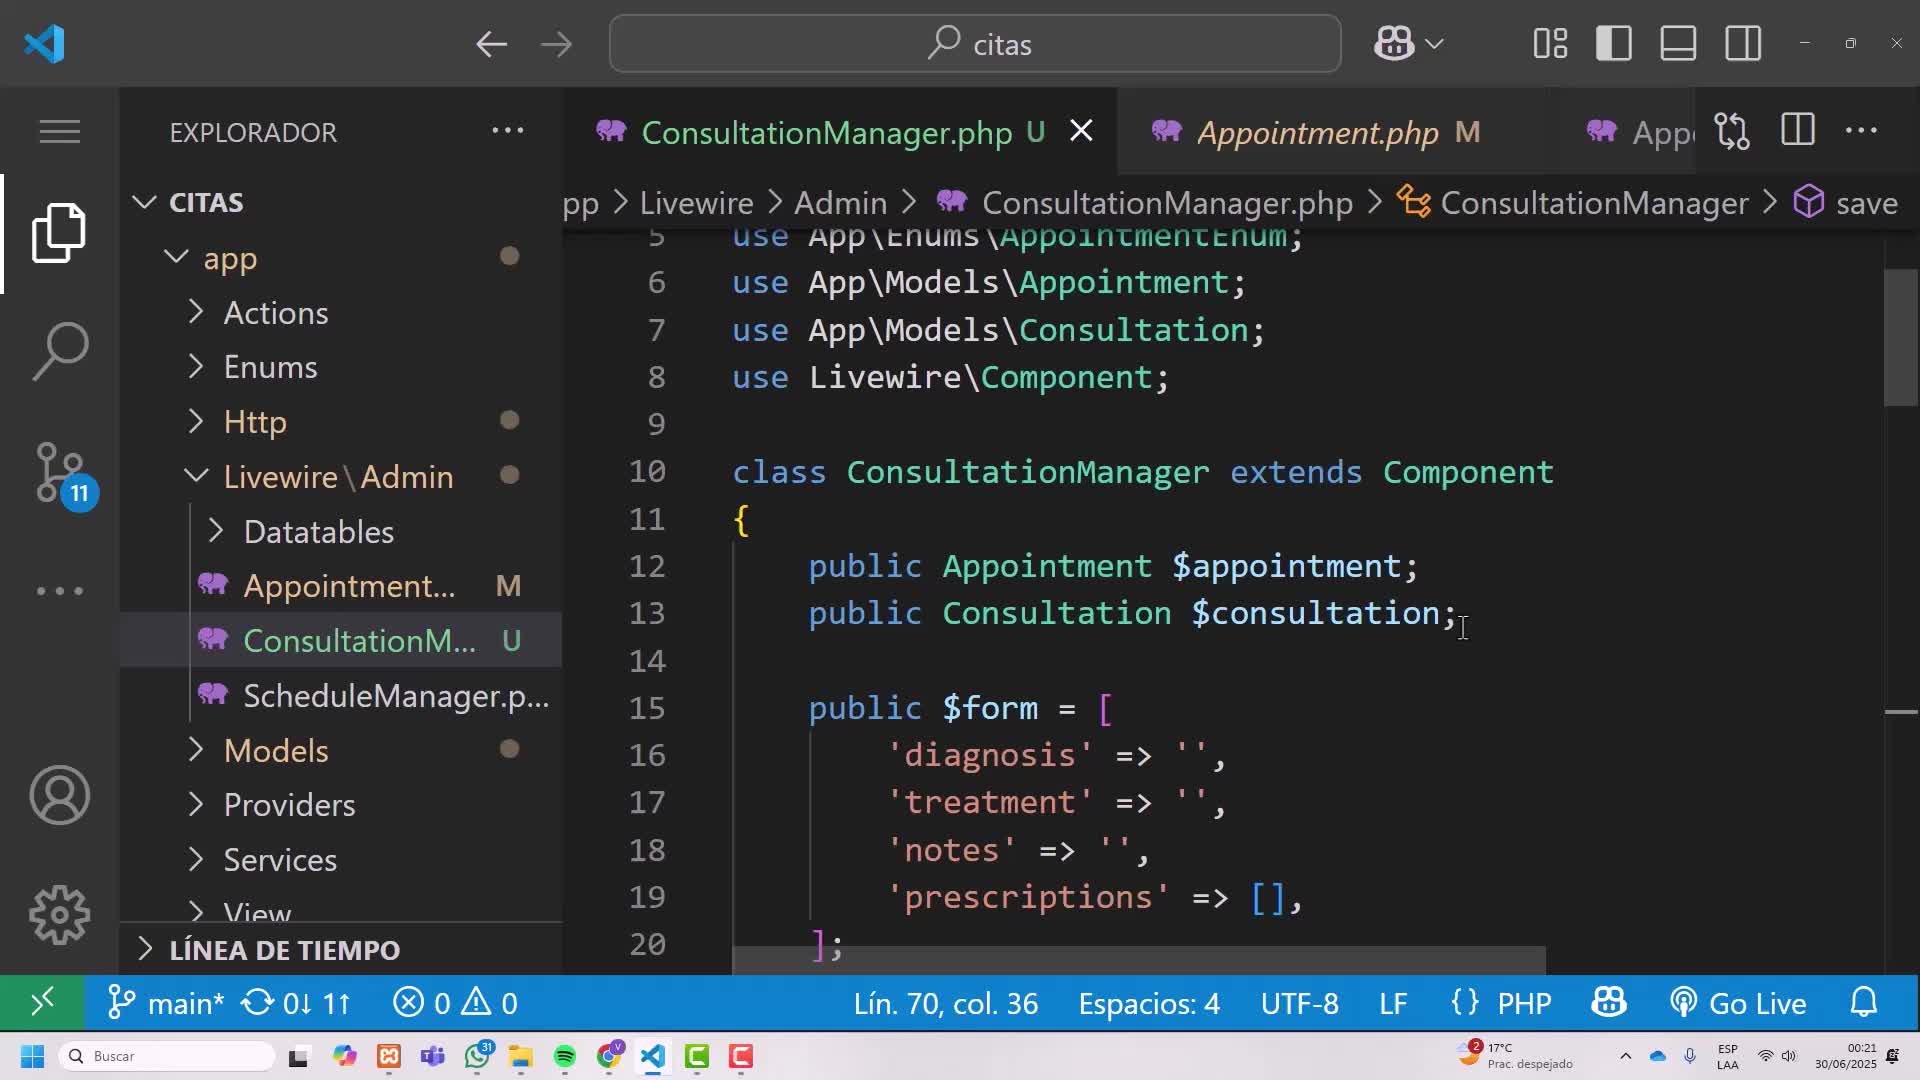The height and width of the screenshot is (1080, 1920).
Task: Open Windows Start menu
Action: point(32,1056)
